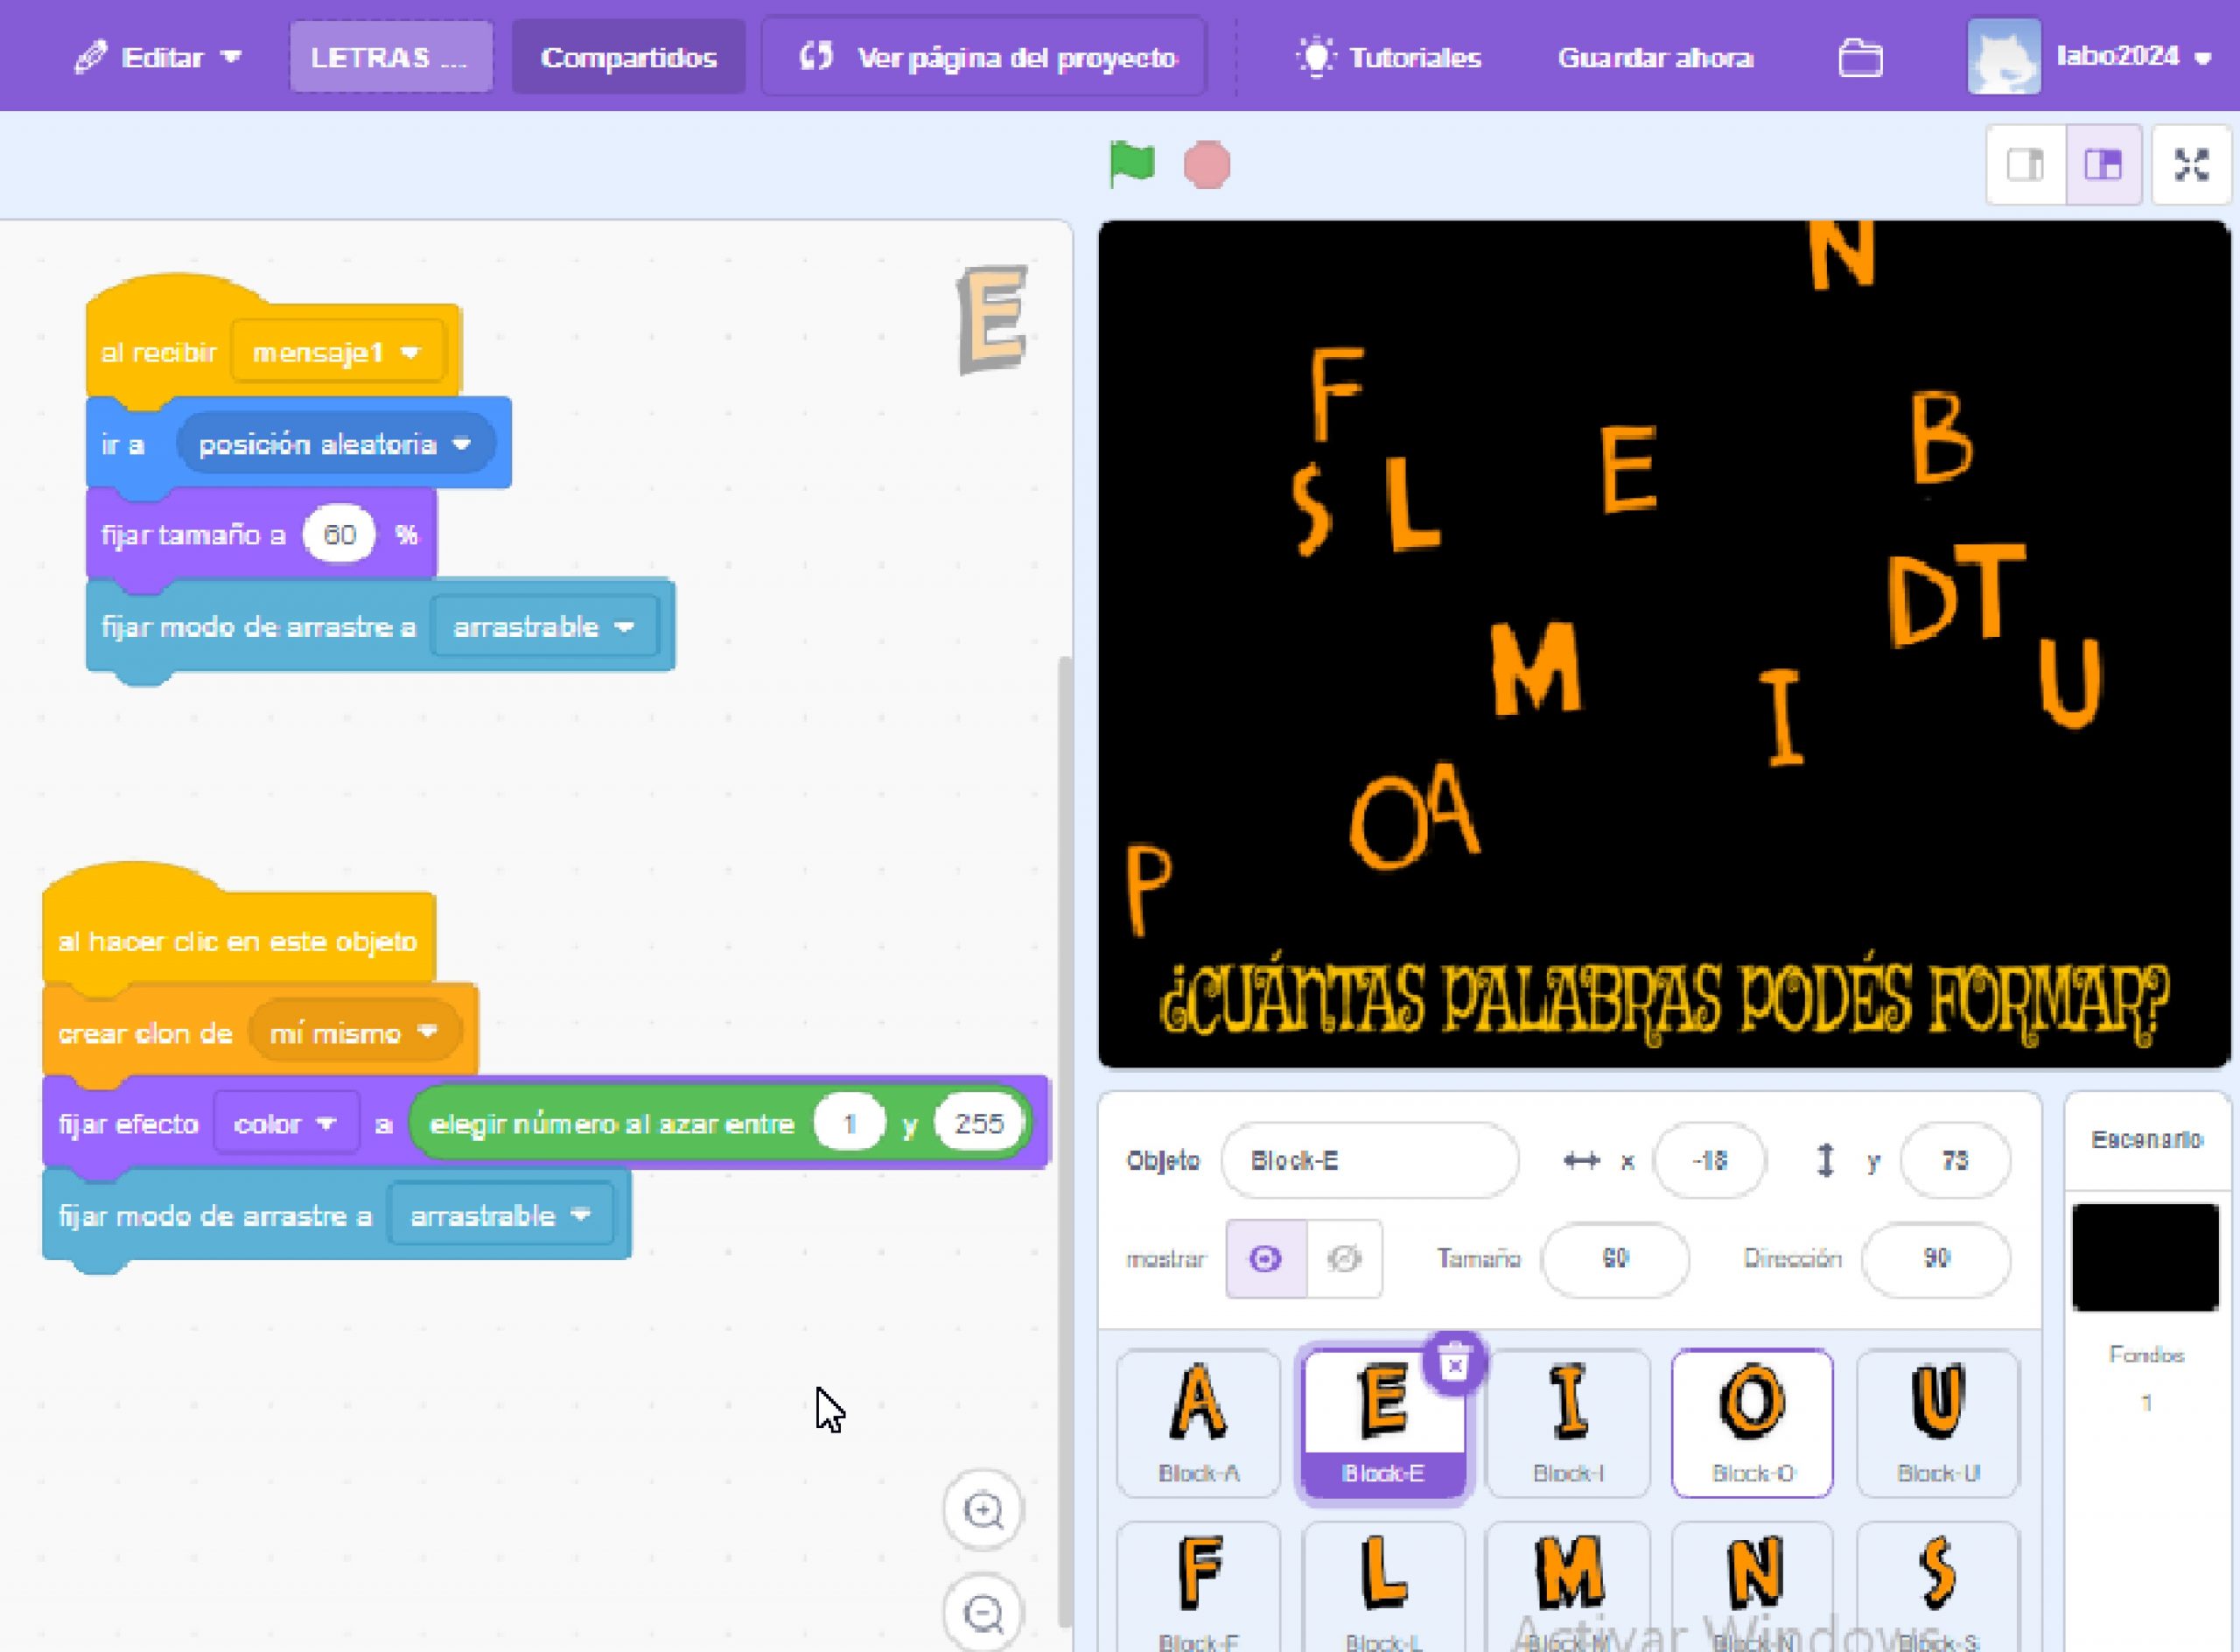The image size is (2240, 1652).
Task: Click the green flag to run project
Action: click(x=1130, y=165)
